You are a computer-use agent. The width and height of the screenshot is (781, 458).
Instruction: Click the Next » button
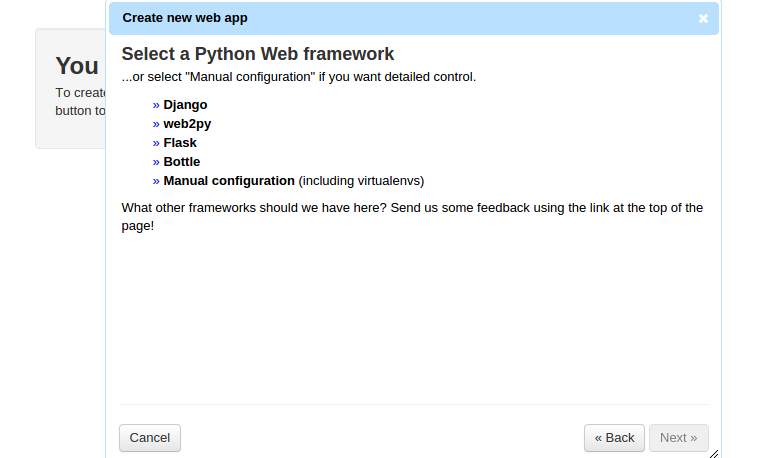pos(678,438)
